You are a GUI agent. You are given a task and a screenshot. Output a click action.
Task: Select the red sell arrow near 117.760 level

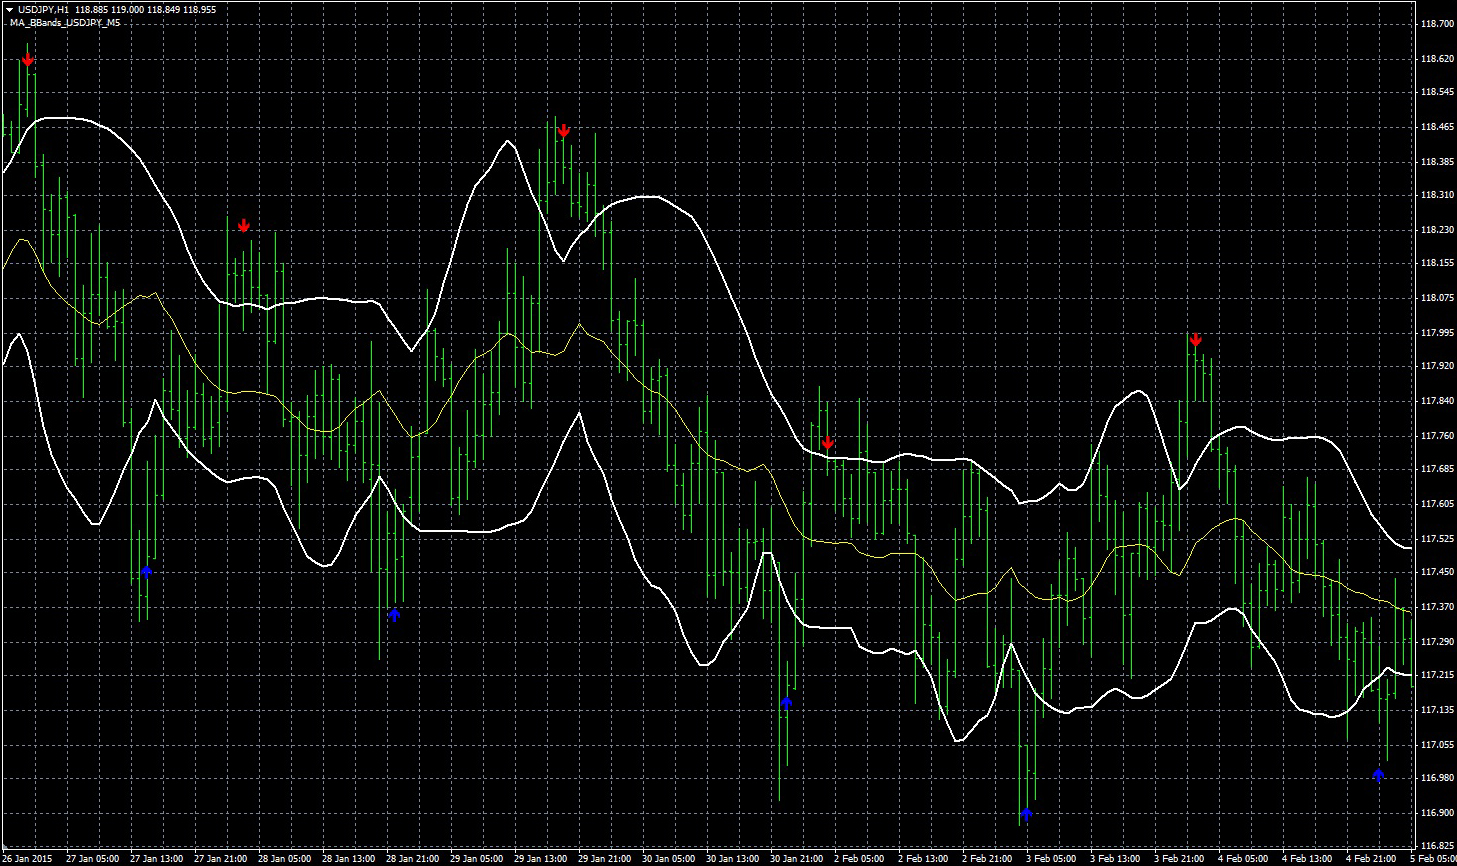point(827,443)
